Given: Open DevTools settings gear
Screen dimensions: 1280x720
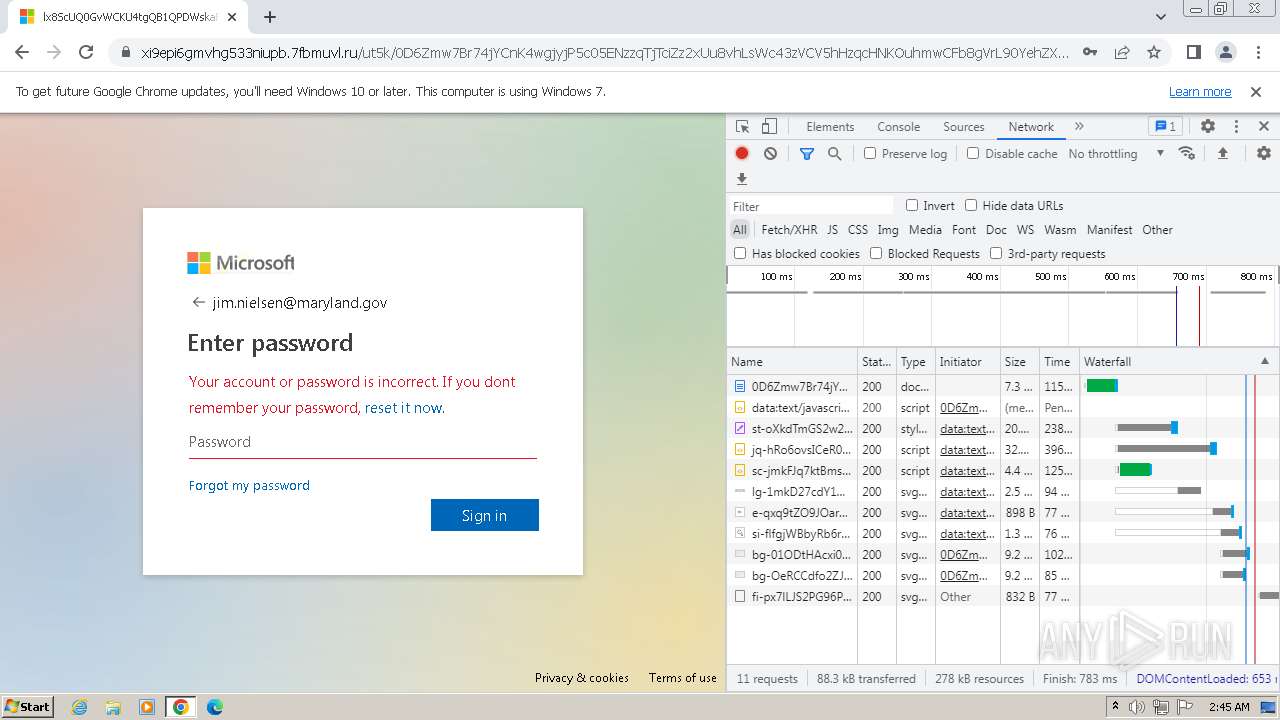Looking at the screenshot, I should pos(1208,127).
